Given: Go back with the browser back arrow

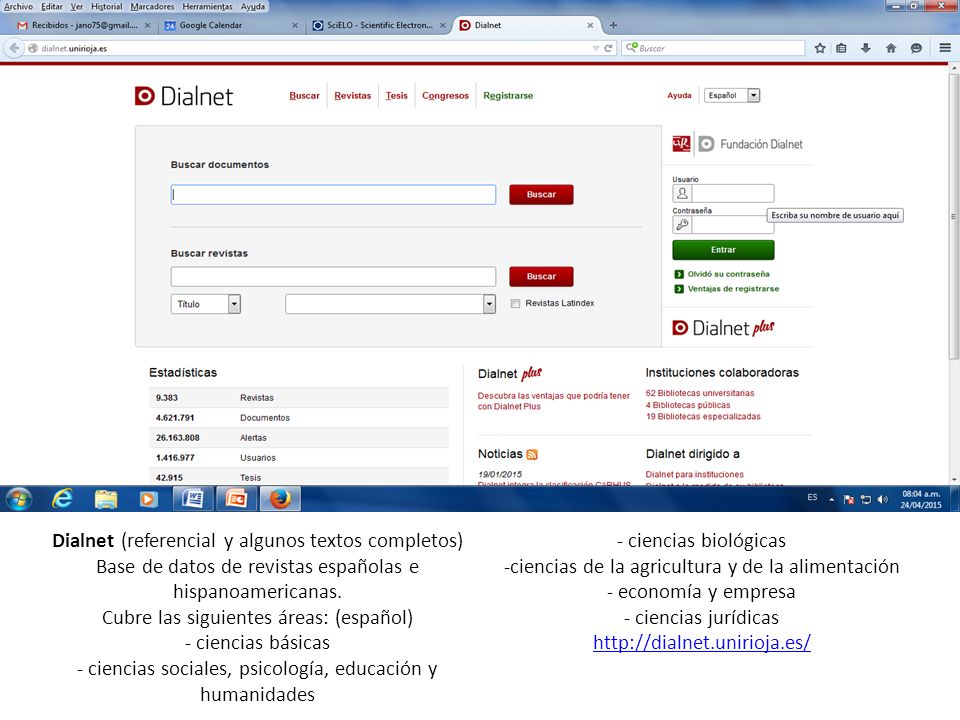Looking at the screenshot, I should coord(14,48).
